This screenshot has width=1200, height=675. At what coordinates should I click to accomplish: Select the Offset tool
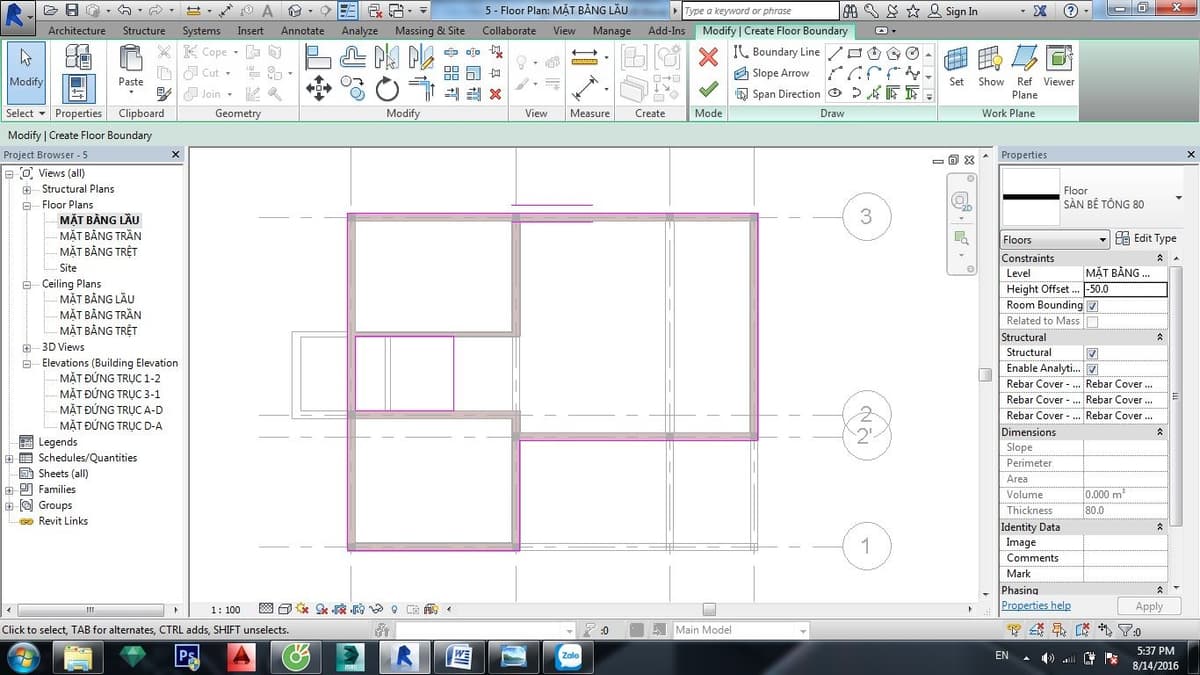(352, 58)
